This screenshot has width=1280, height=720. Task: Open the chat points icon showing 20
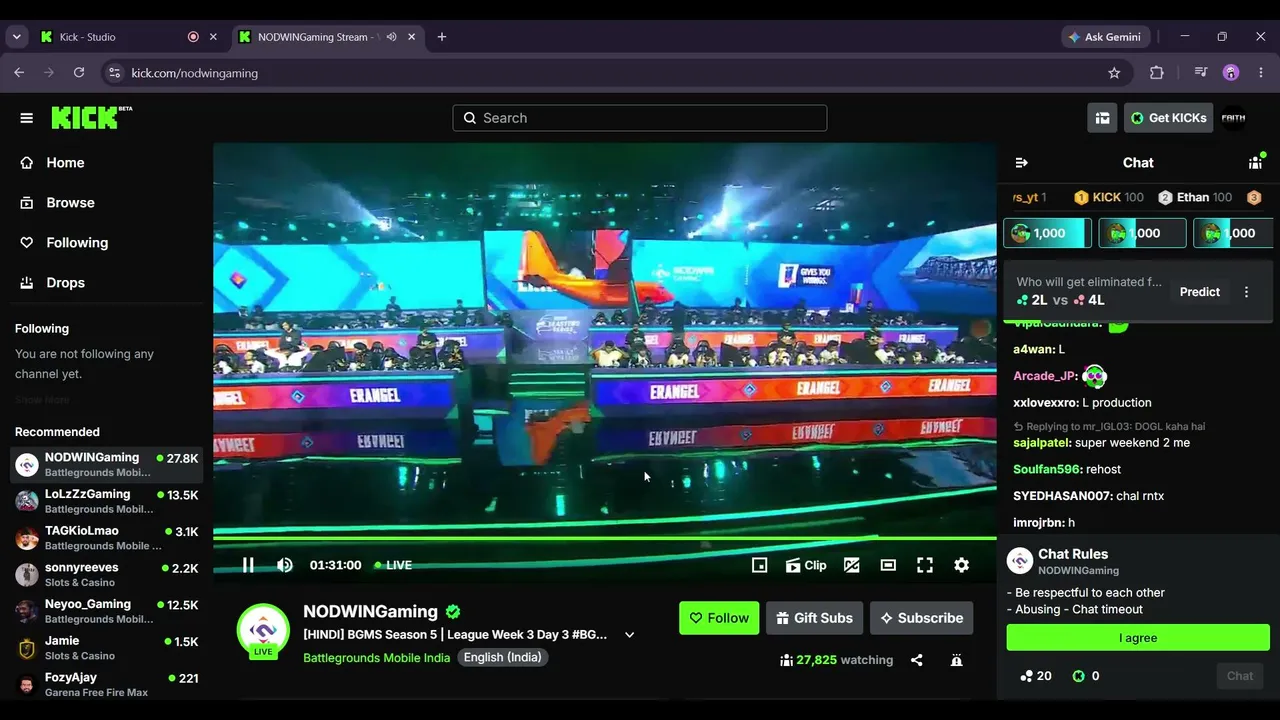click(1035, 676)
